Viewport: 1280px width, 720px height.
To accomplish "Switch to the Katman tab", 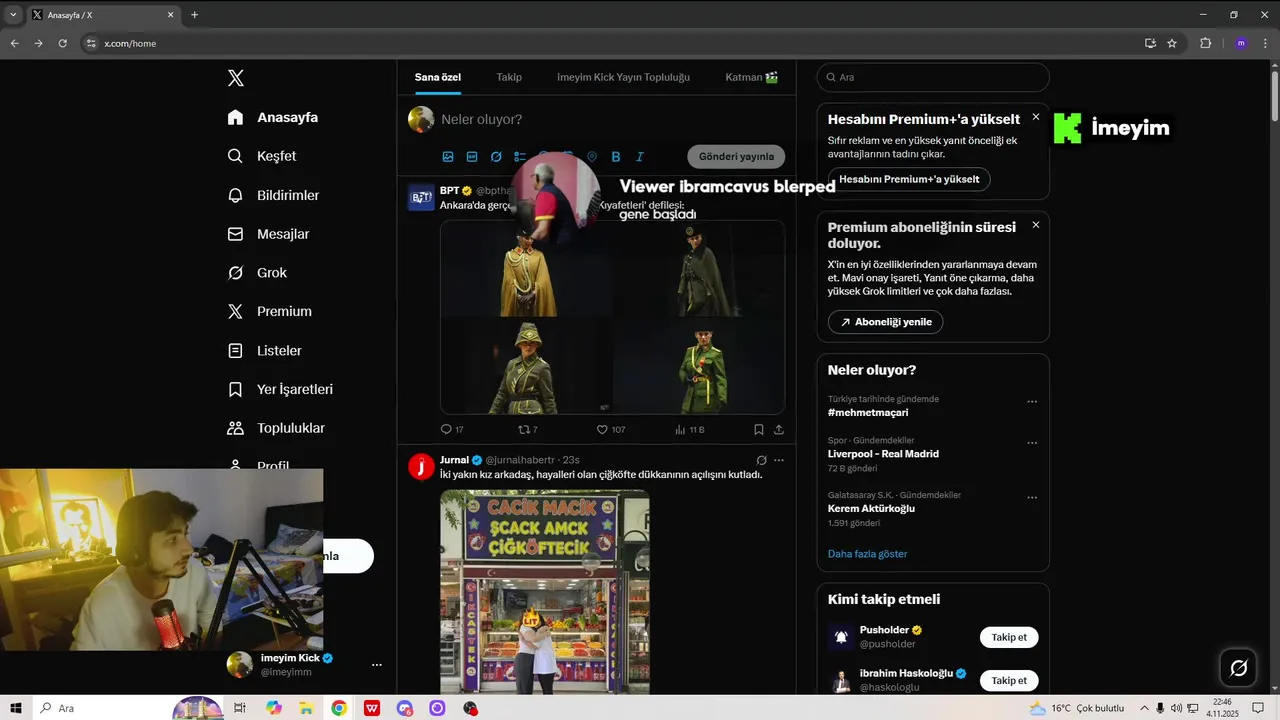I will coord(751,77).
